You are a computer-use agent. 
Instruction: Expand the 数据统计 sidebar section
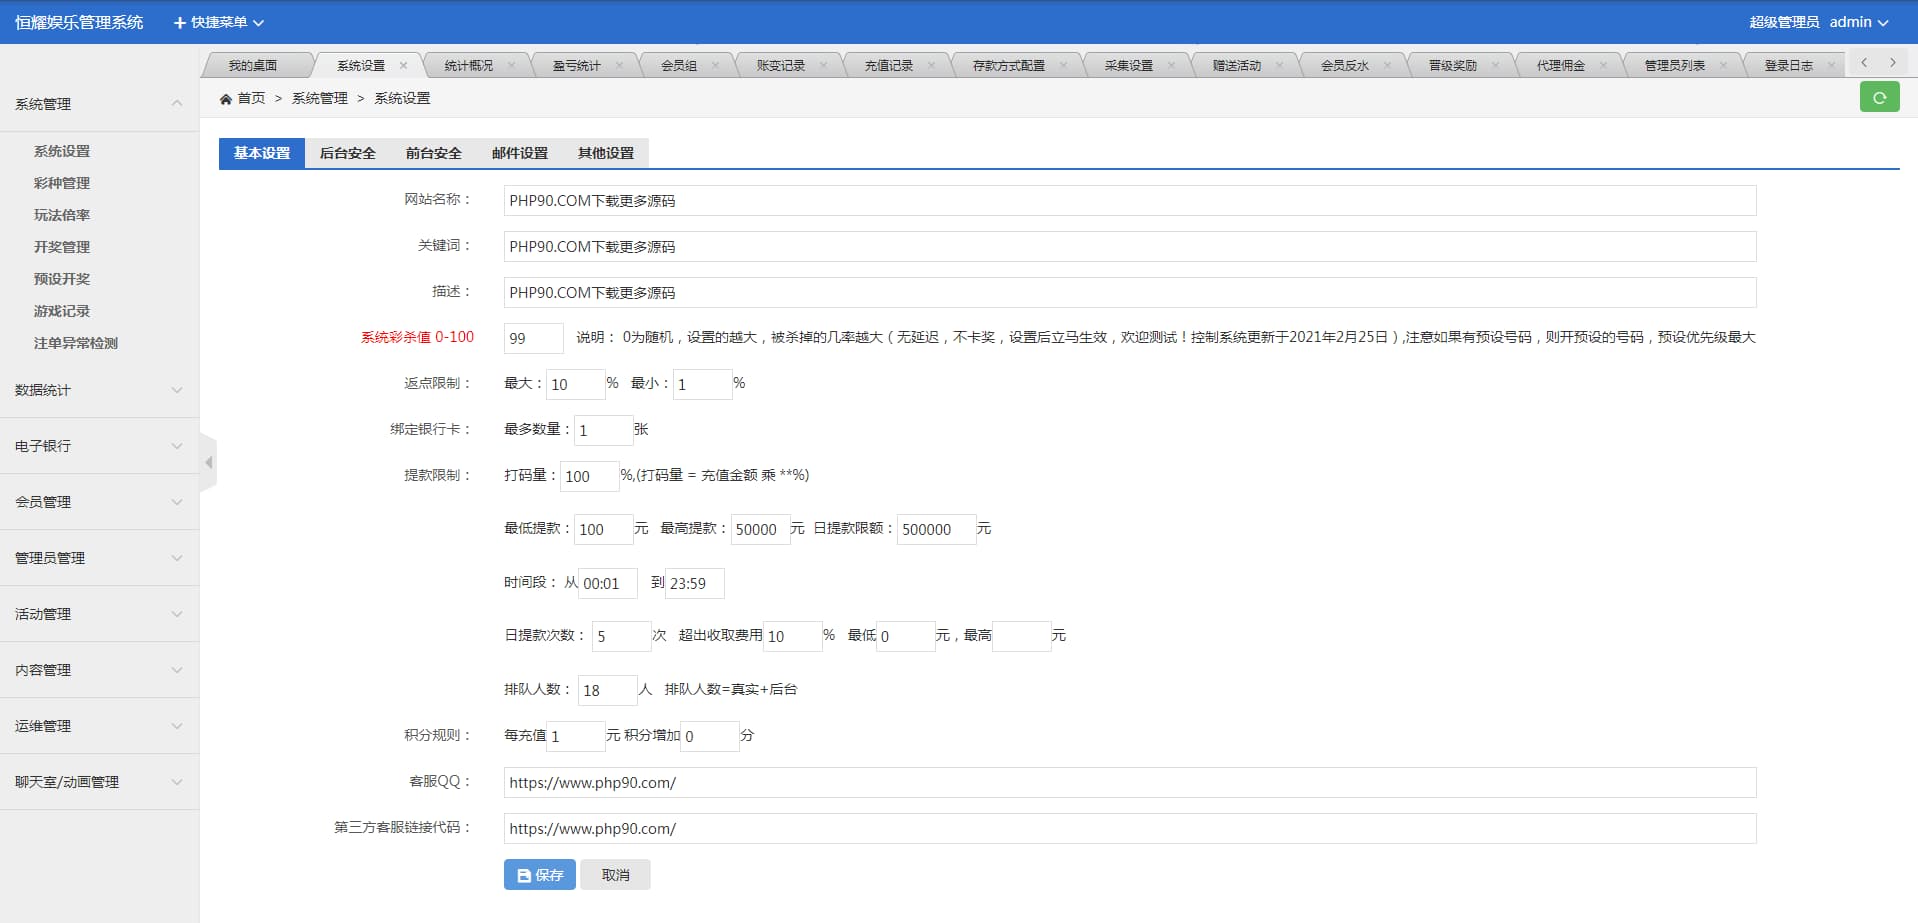click(98, 390)
